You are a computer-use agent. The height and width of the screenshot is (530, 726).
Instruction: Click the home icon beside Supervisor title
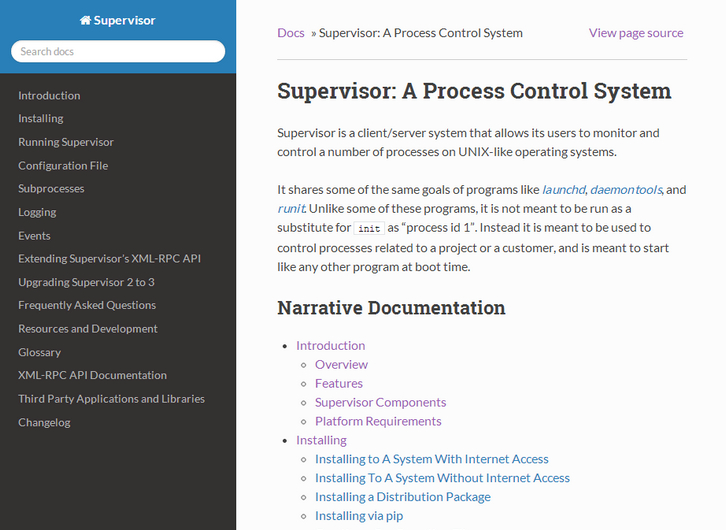85,20
